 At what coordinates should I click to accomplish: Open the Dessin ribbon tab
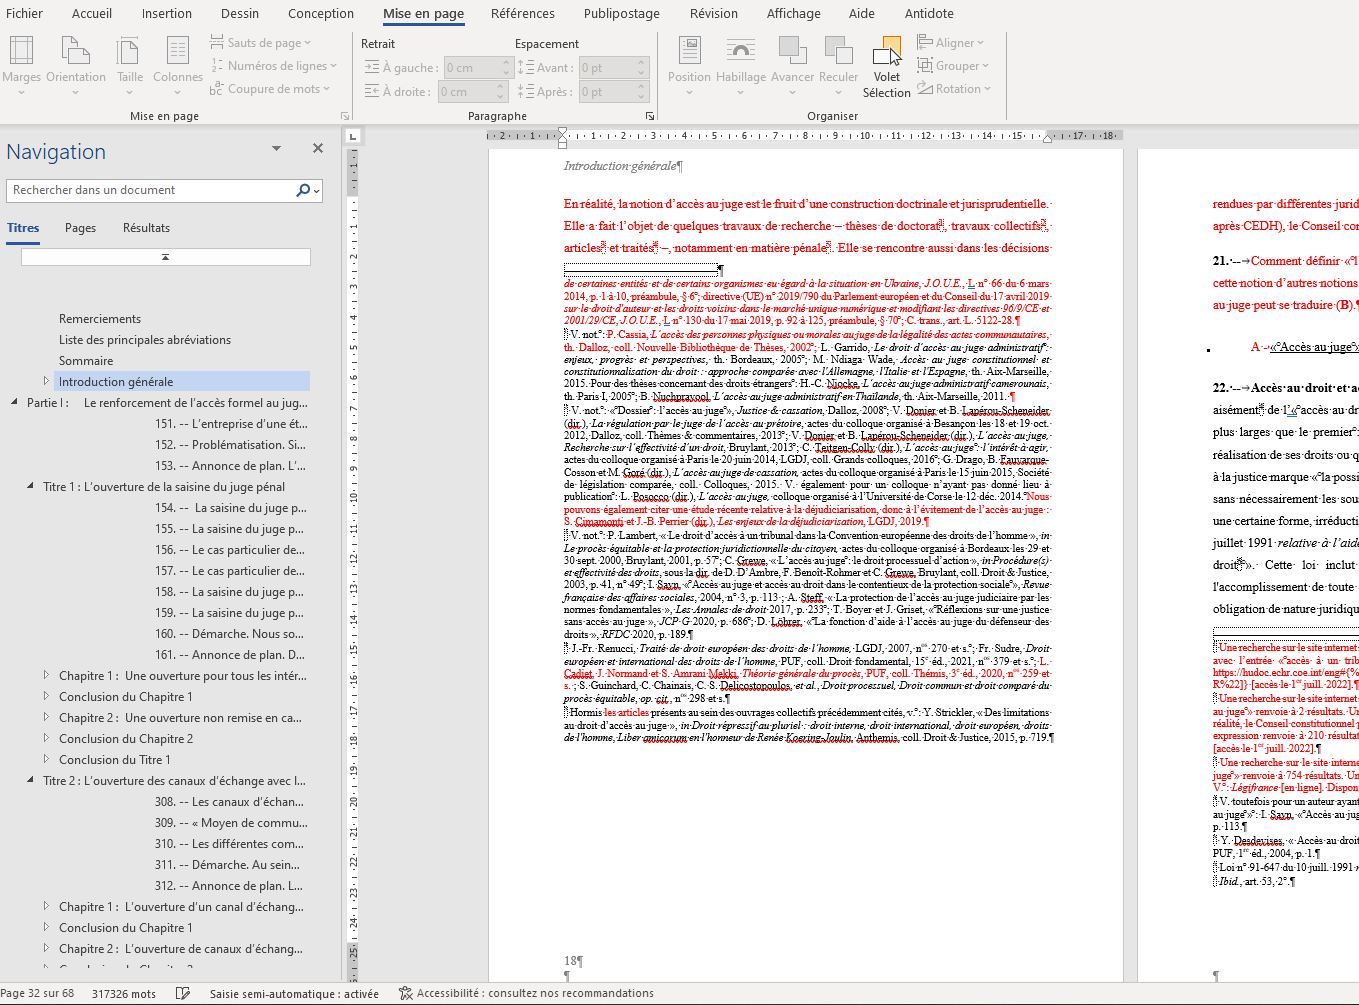coord(240,13)
